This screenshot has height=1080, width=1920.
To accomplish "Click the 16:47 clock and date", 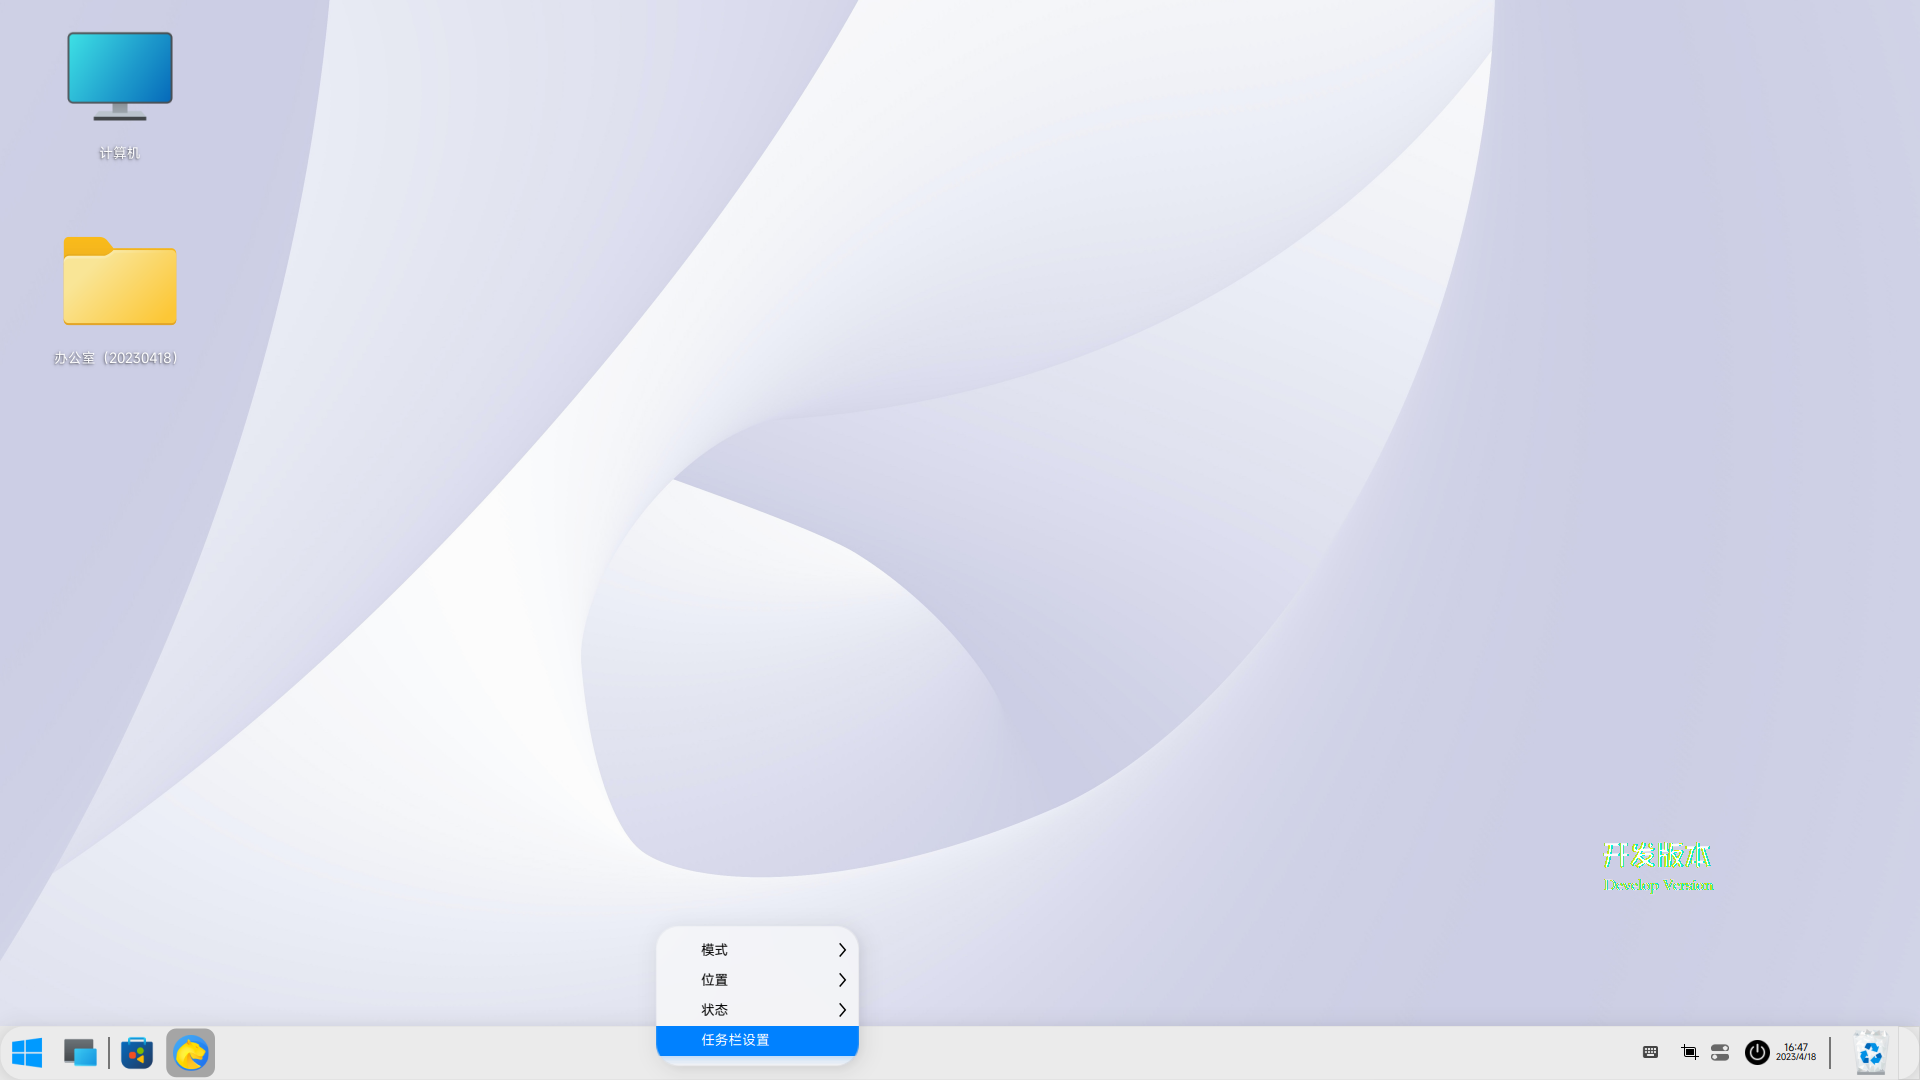I will pos(1796,1052).
